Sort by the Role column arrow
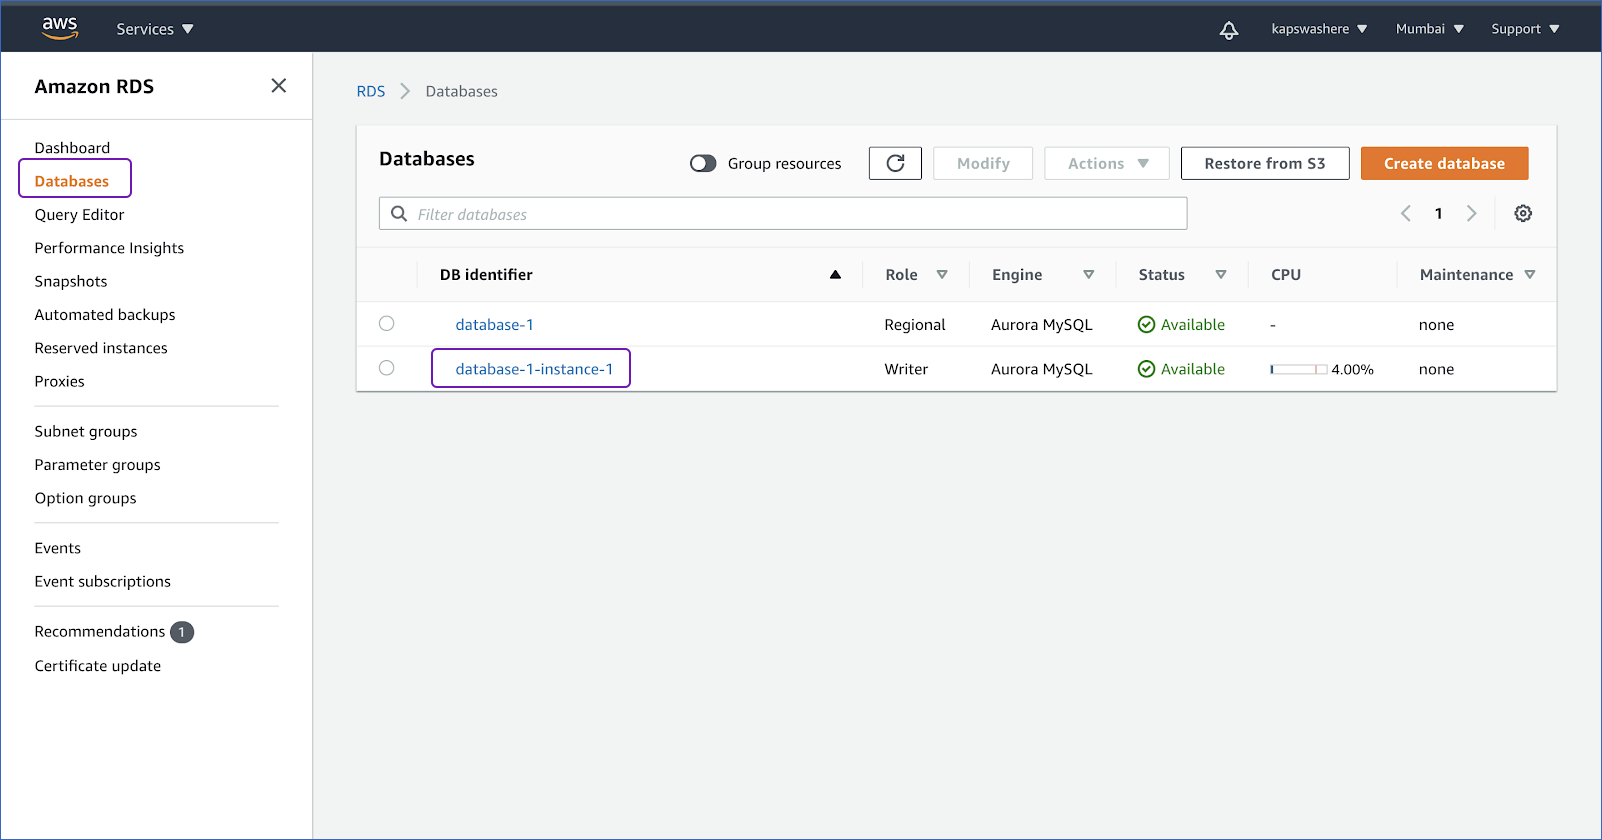The height and width of the screenshot is (840, 1602). pos(942,275)
